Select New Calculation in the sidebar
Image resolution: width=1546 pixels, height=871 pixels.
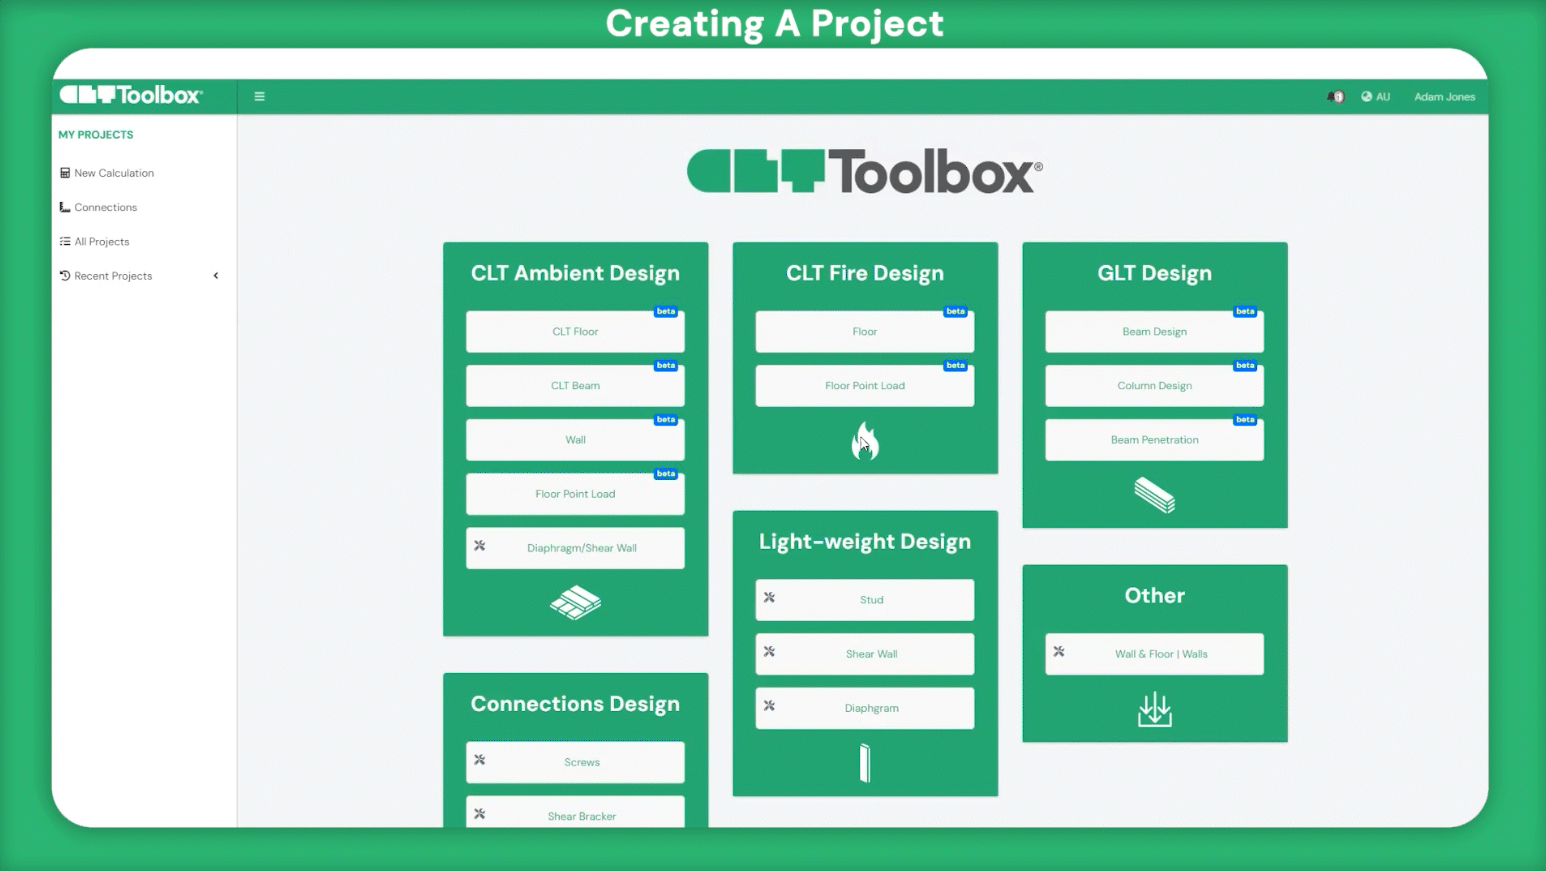tap(113, 173)
